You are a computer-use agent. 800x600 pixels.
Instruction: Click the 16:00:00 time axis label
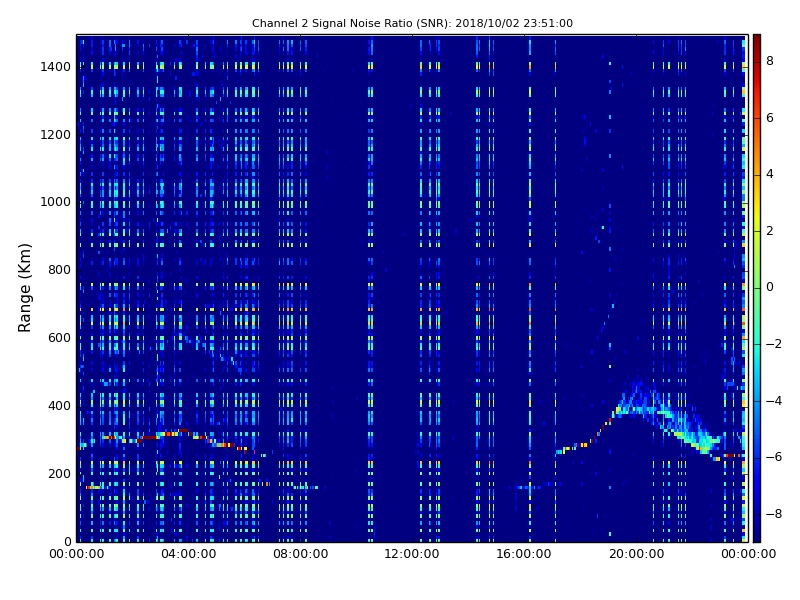pos(524,554)
